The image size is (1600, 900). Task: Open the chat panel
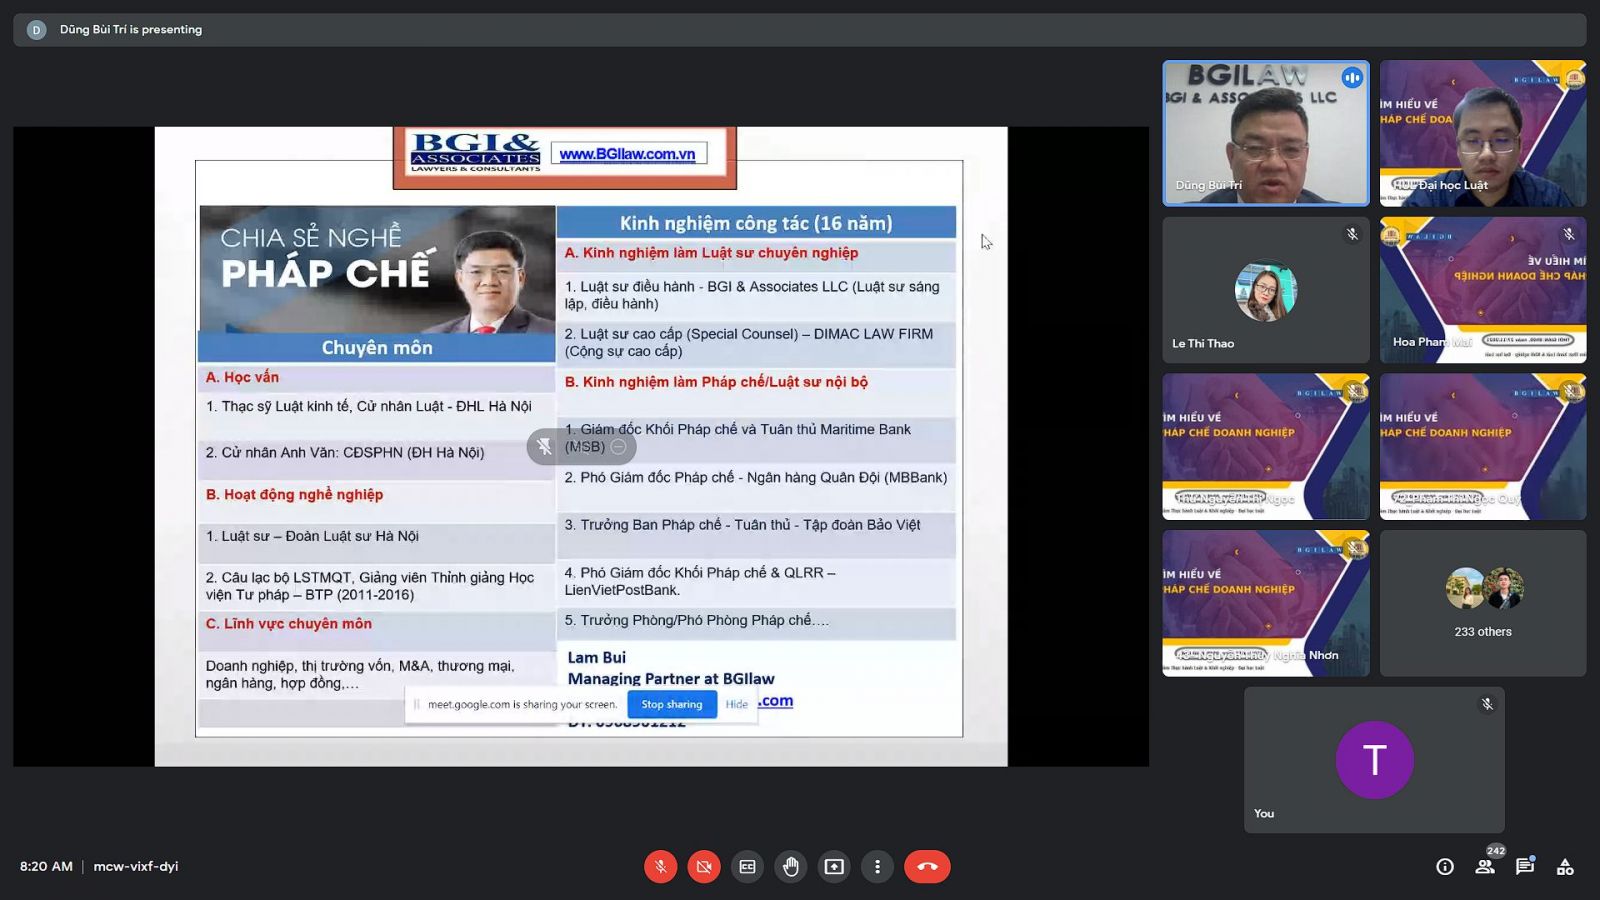1525,867
